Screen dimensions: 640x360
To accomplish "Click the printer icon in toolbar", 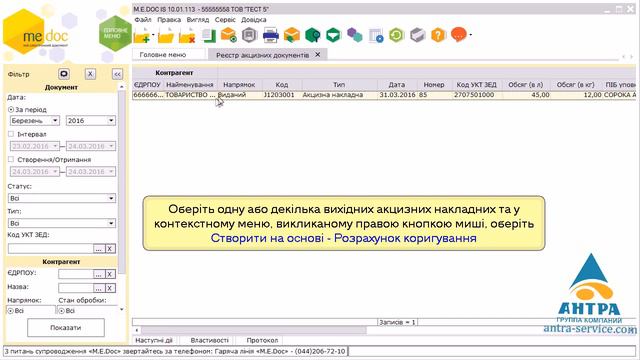I will (271, 36).
